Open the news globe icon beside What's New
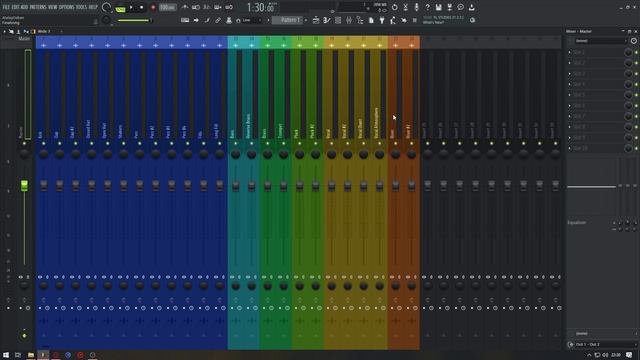Viewport: 640px width, 360px height. pyautogui.click(x=472, y=20)
